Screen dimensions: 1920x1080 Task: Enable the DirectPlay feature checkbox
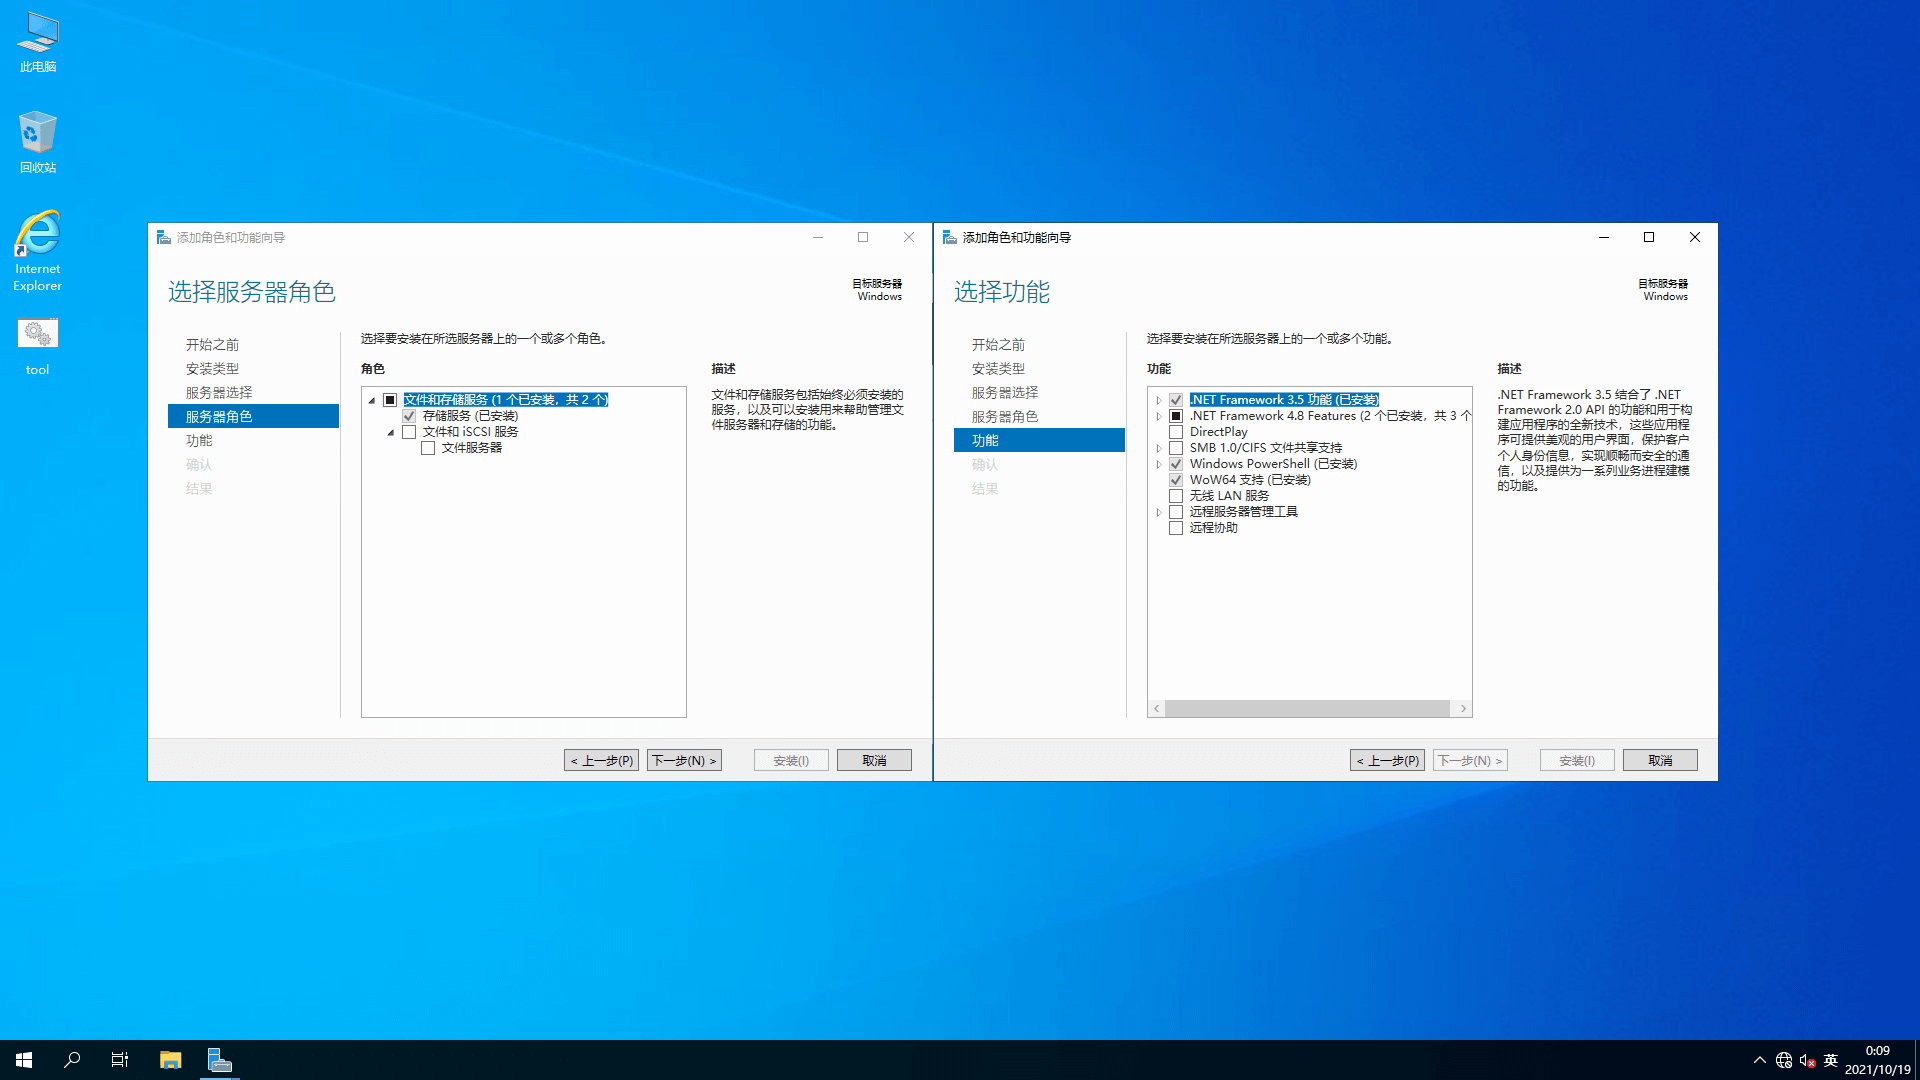[x=1176, y=432]
